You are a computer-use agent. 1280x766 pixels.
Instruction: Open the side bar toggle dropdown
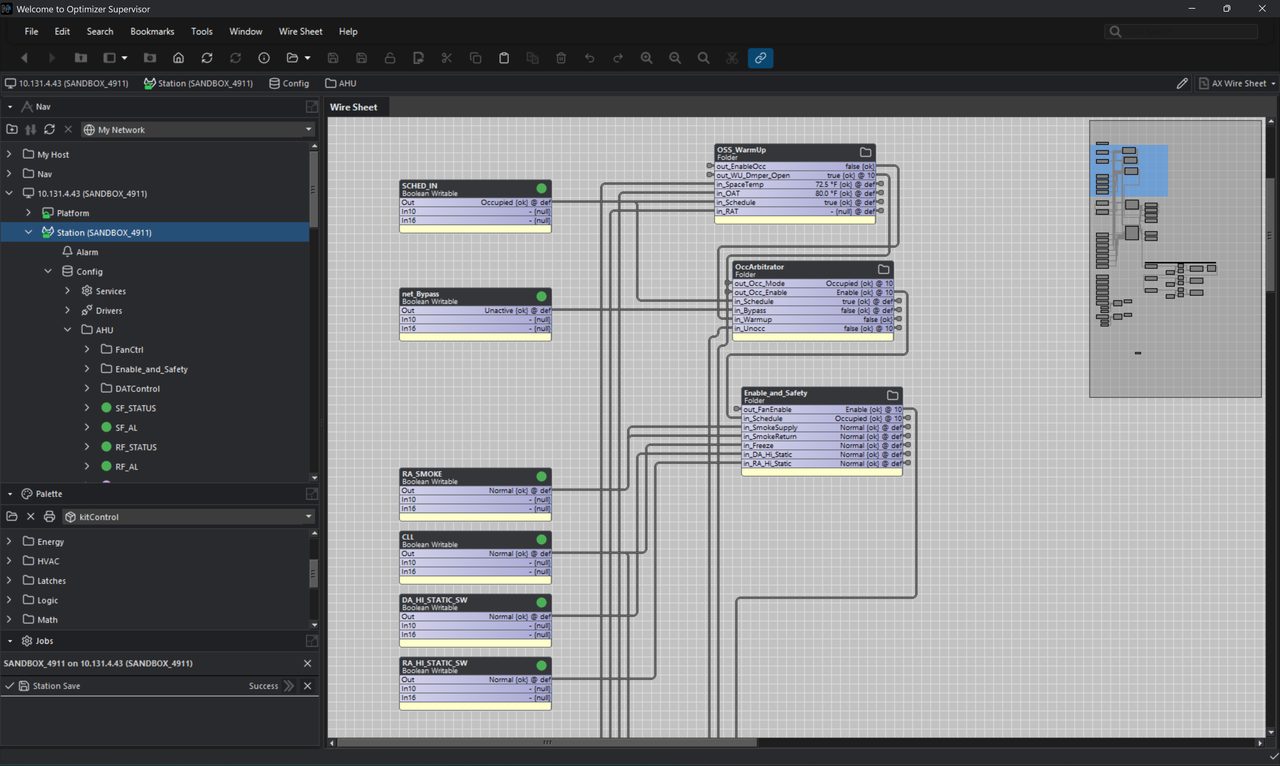click(x=124, y=58)
